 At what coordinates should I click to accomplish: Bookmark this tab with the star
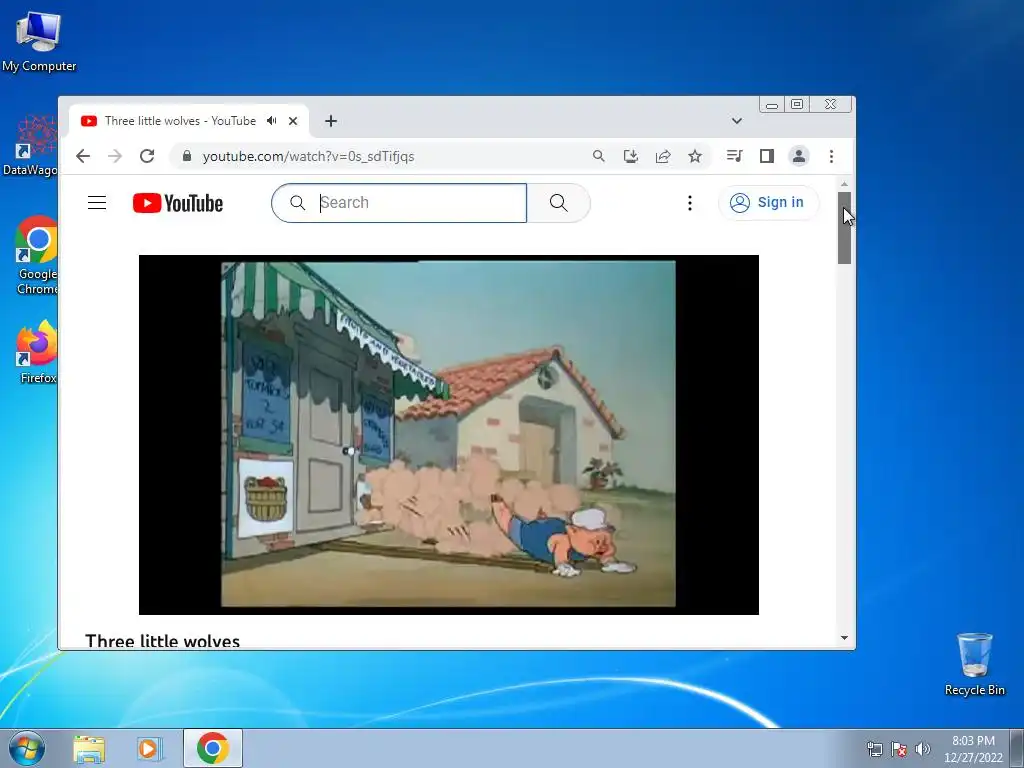pos(695,156)
